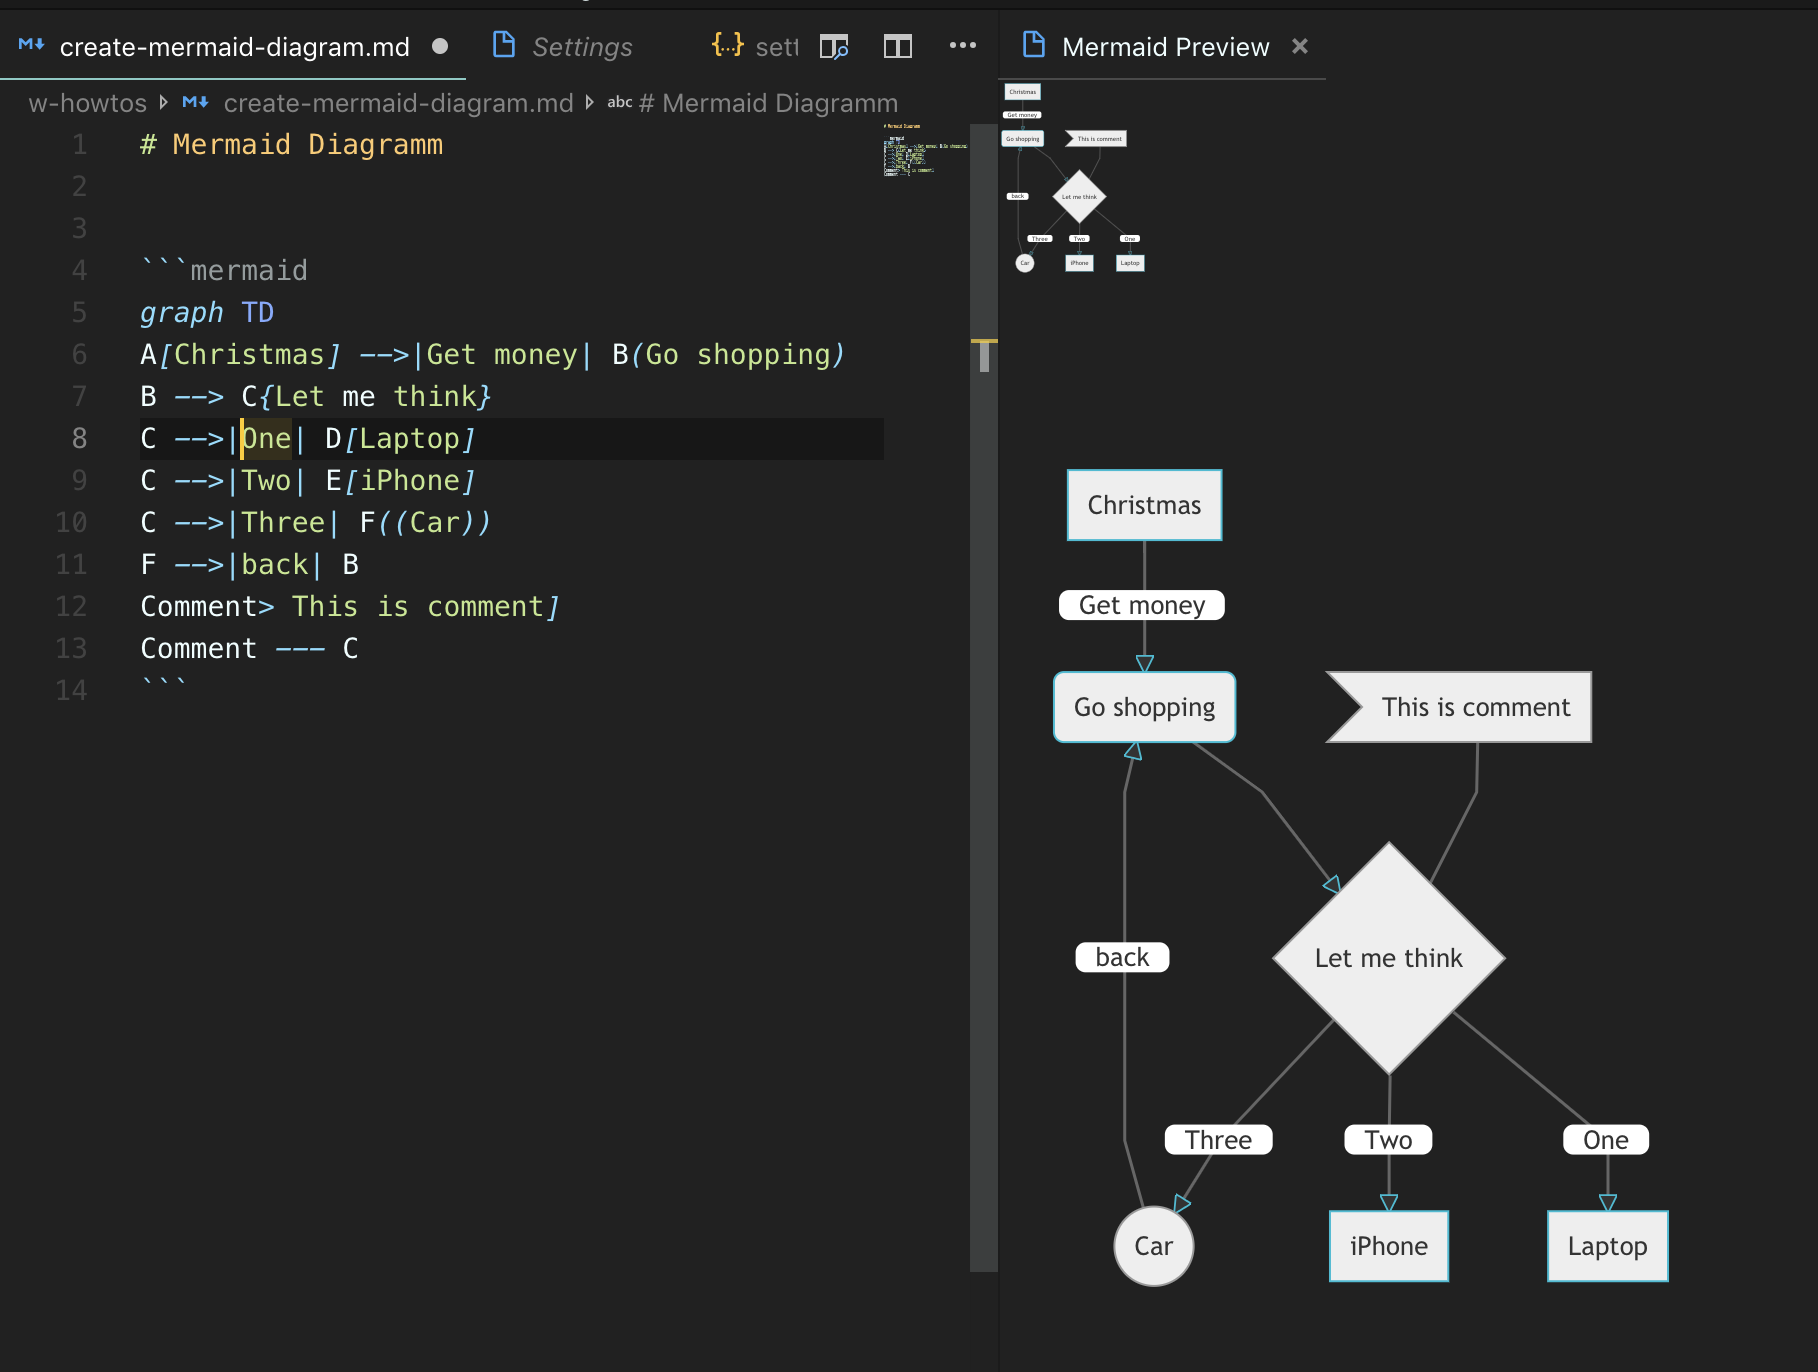Click the 'Let me think' diamond node
The width and height of the screenshot is (1818, 1372).
1388,958
